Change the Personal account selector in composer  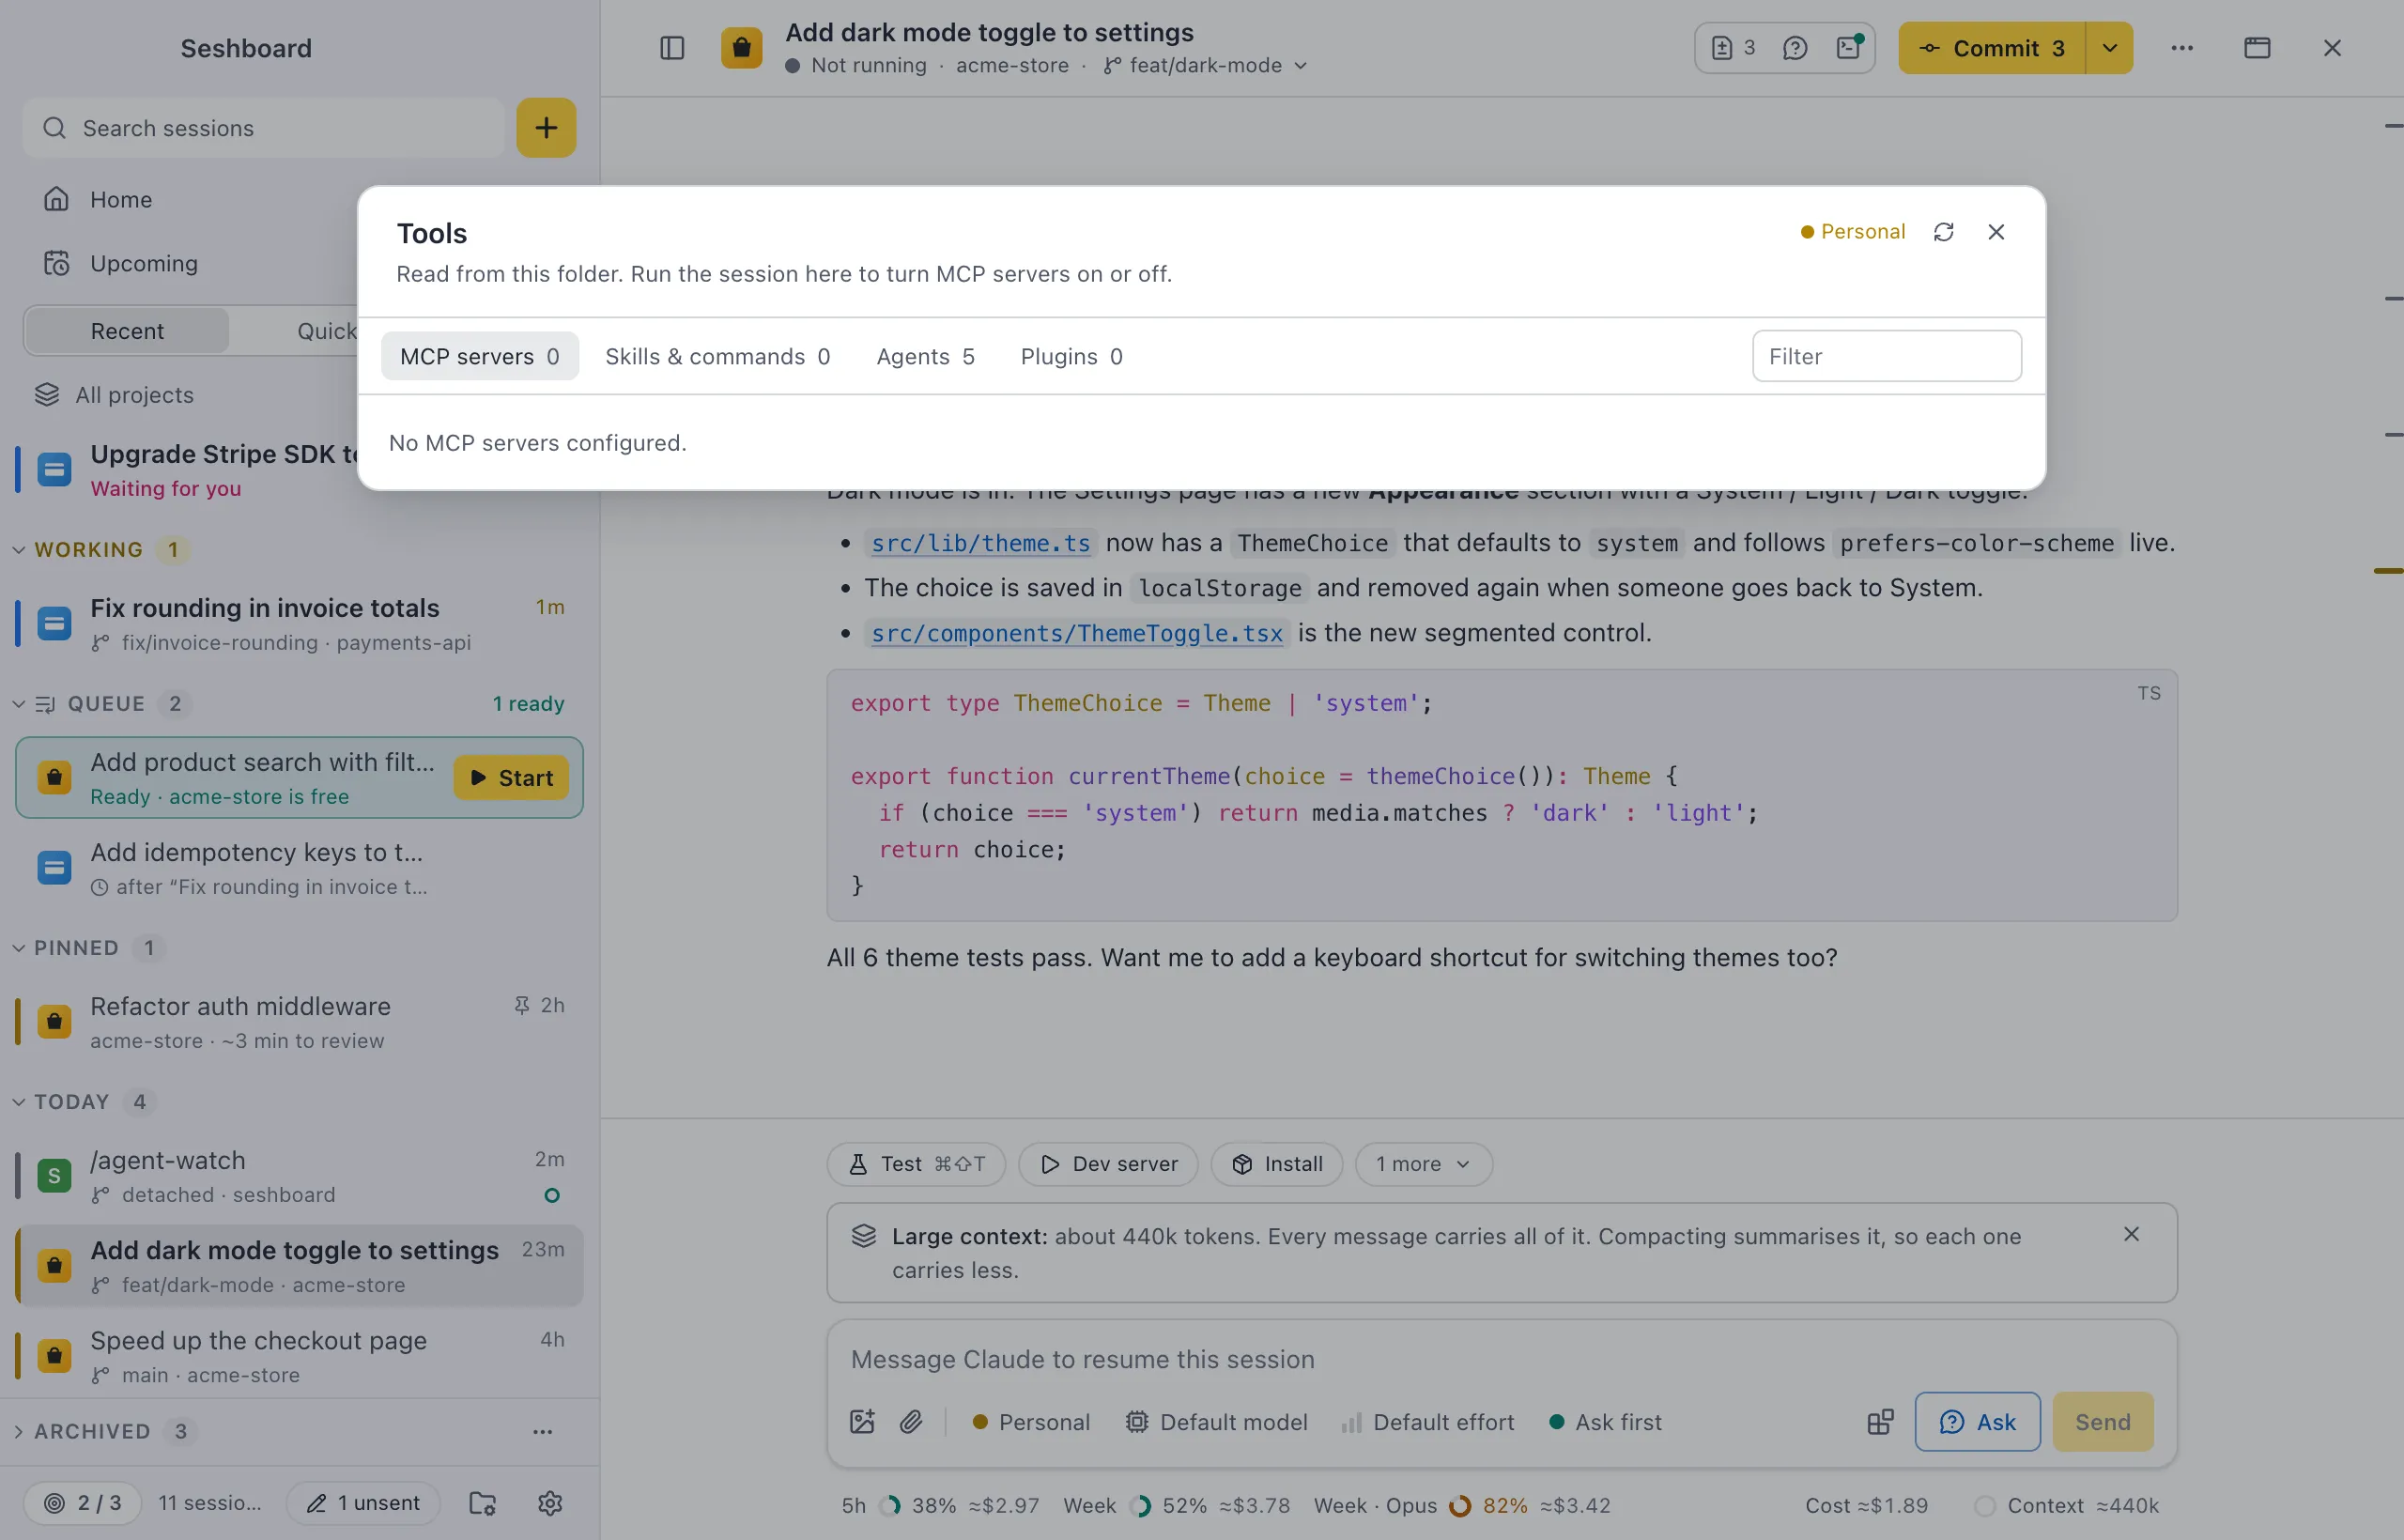[x=1031, y=1422]
